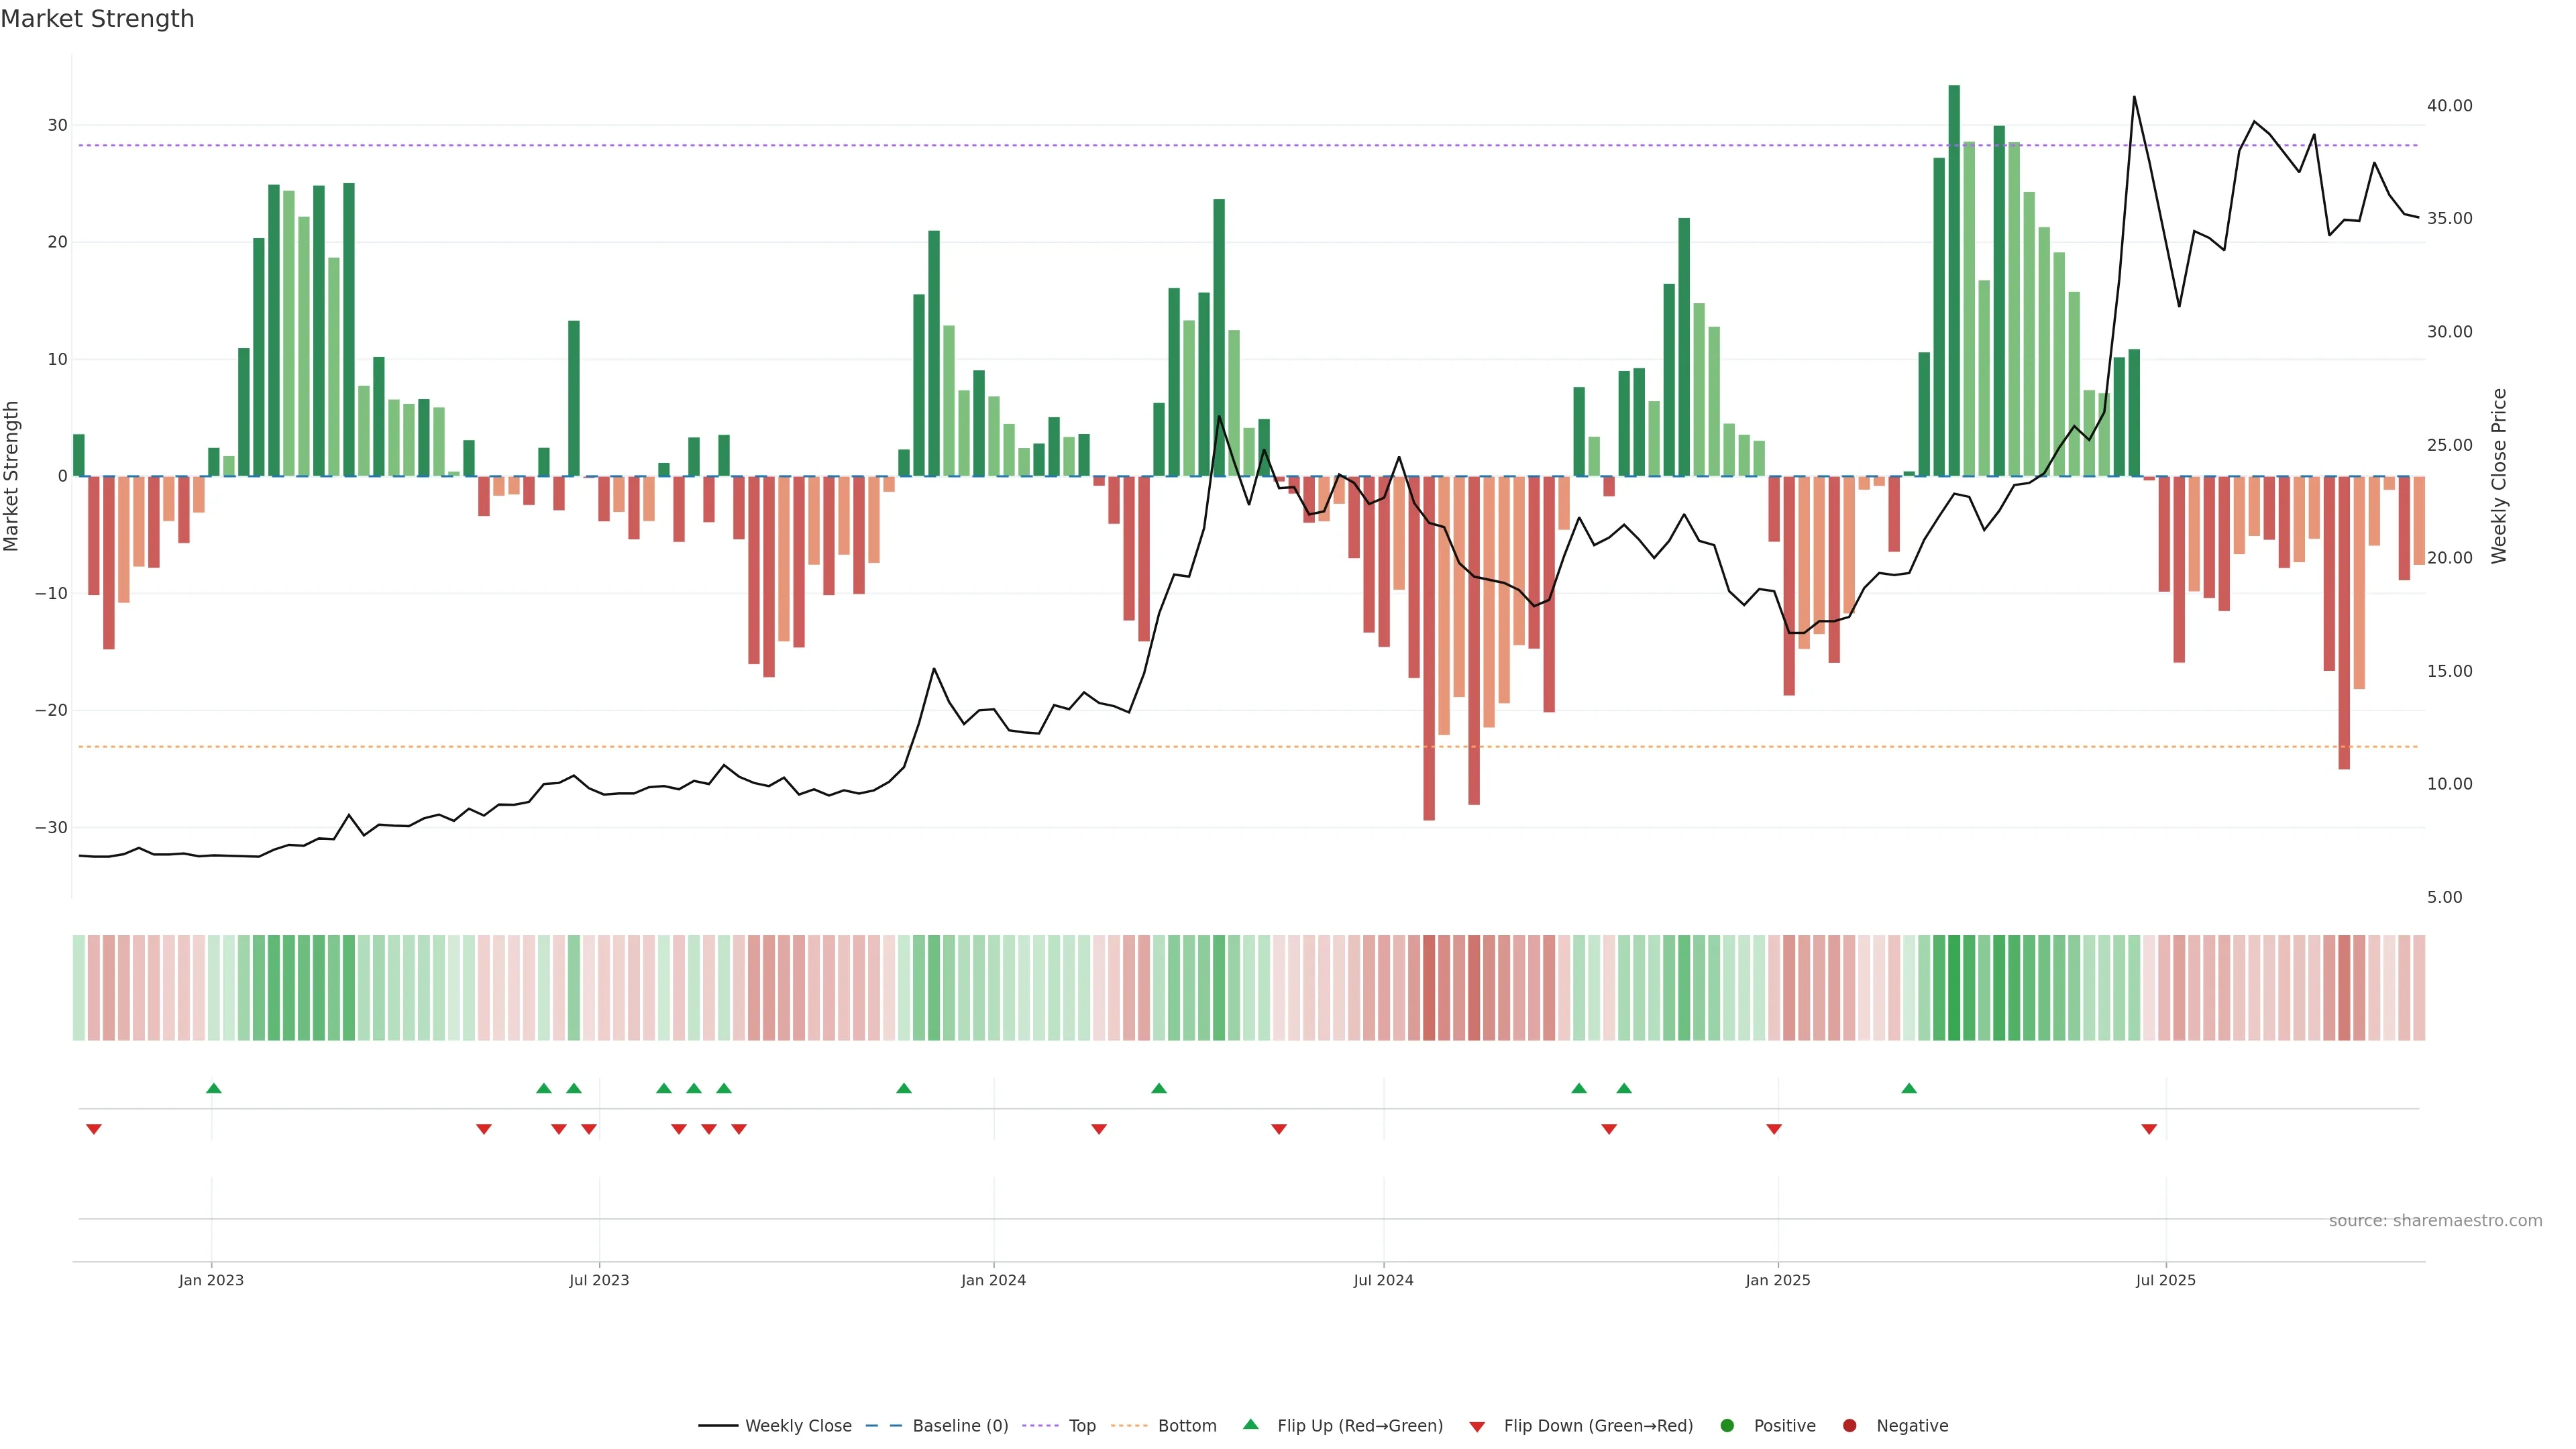The width and height of the screenshot is (2576, 1449).
Task: Click the Jul 2024 x-axis label
Action: [1383, 1280]
